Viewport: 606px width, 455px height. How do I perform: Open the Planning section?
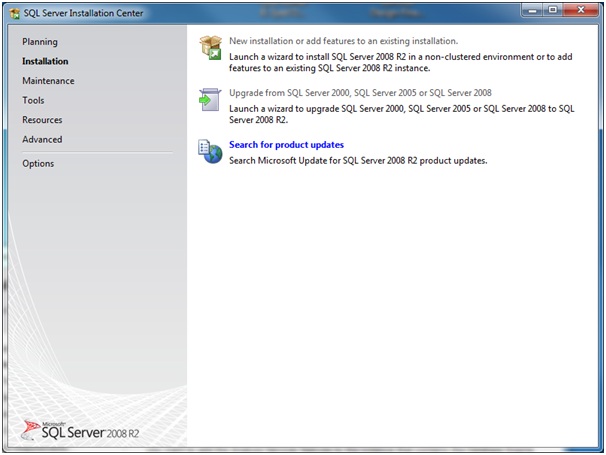(40, 42)
